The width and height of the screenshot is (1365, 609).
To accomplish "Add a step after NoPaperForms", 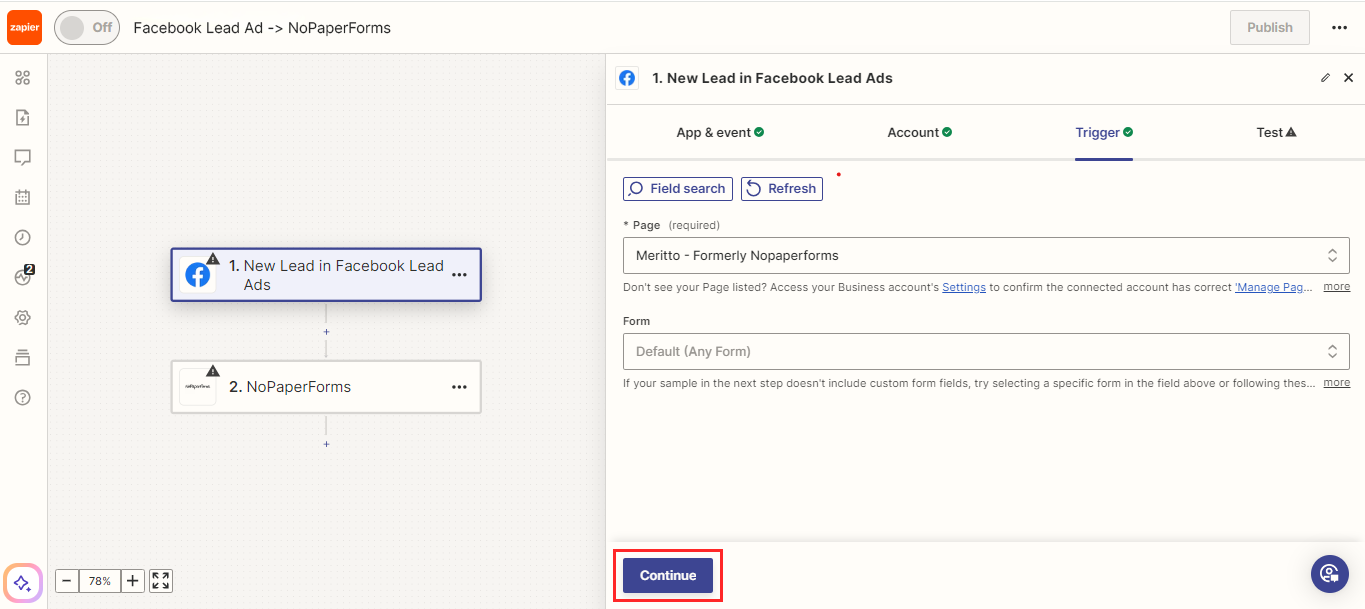I will tap(326, 444).
